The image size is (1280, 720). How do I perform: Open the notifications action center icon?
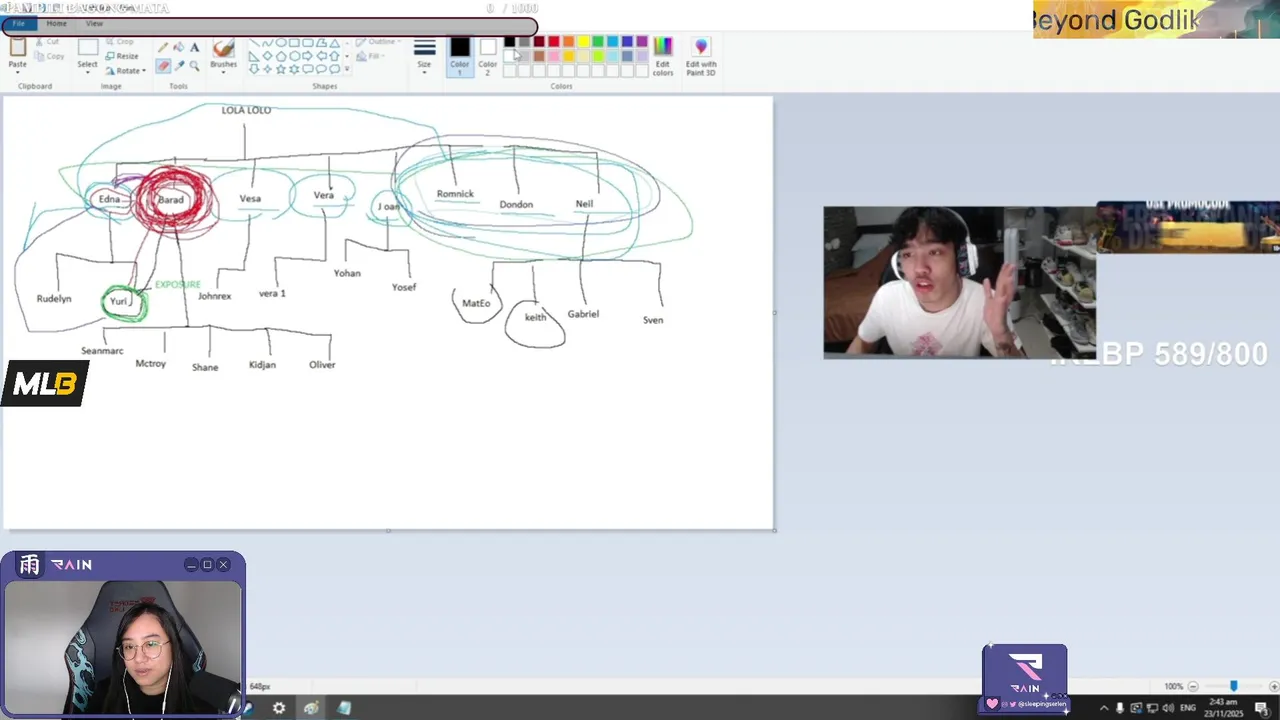pyautogui.click(x=1262, y=708)
